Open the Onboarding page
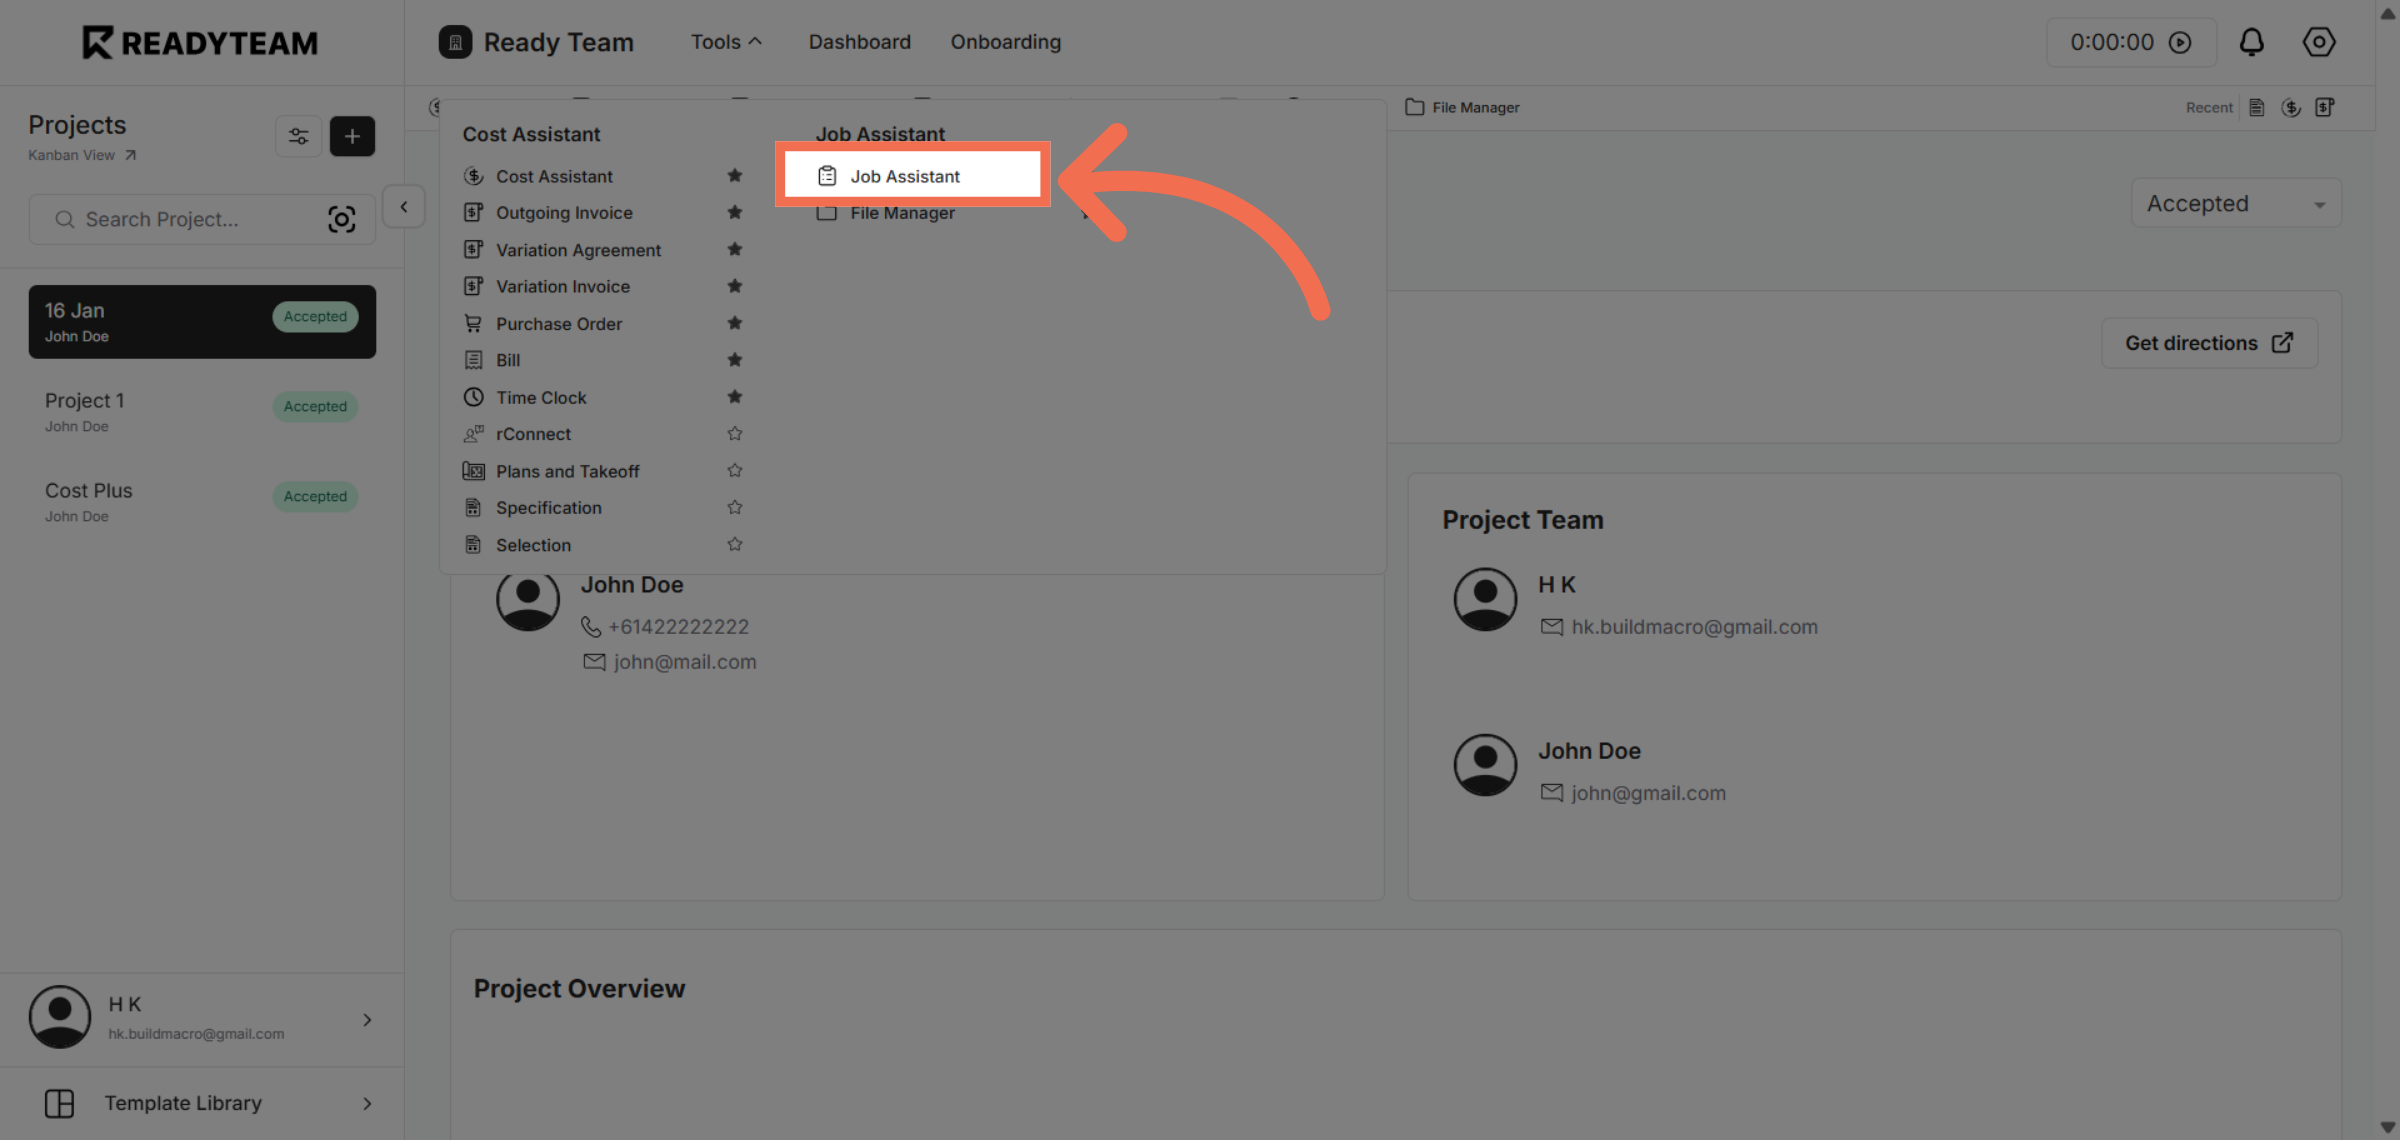The image size is (2400, 1140). (x=1005, y=42)
